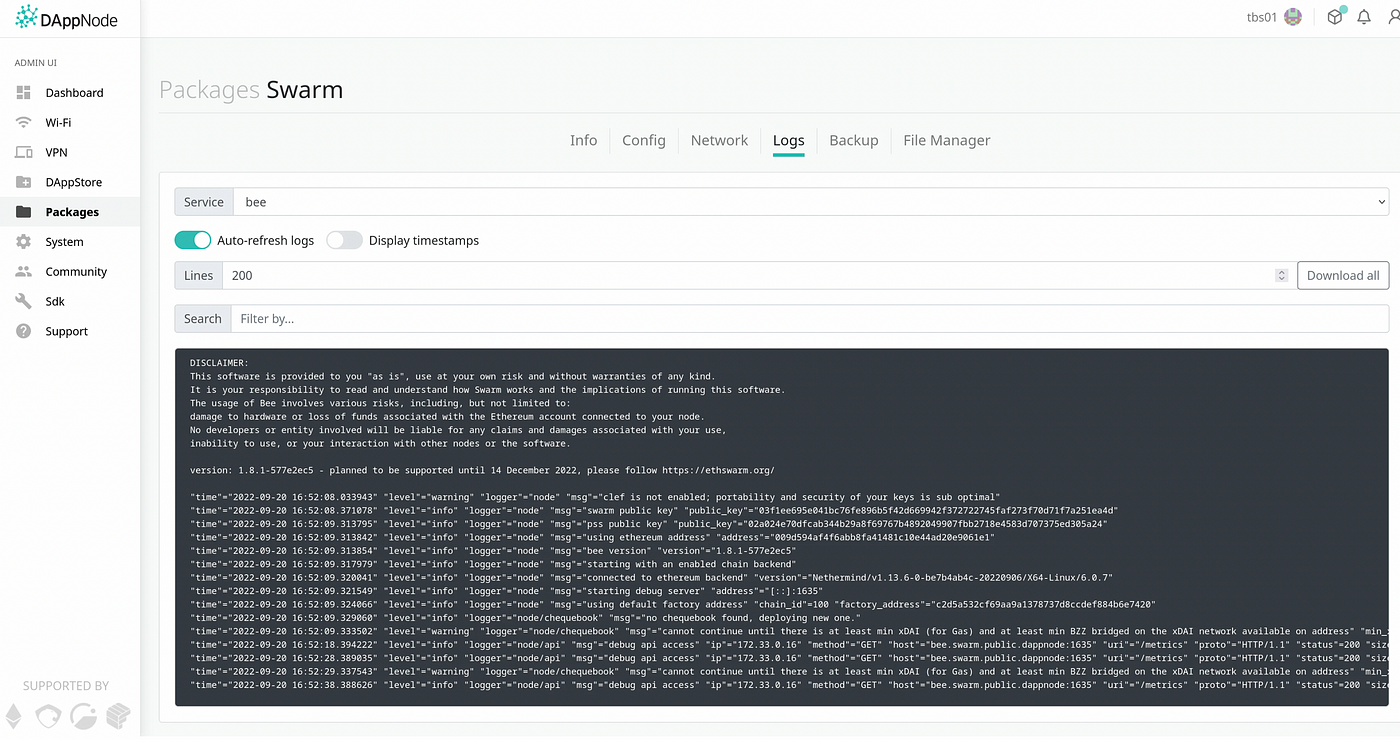
Task: Open the Service dropdown showing bee
Action: (x=811, y=202)
